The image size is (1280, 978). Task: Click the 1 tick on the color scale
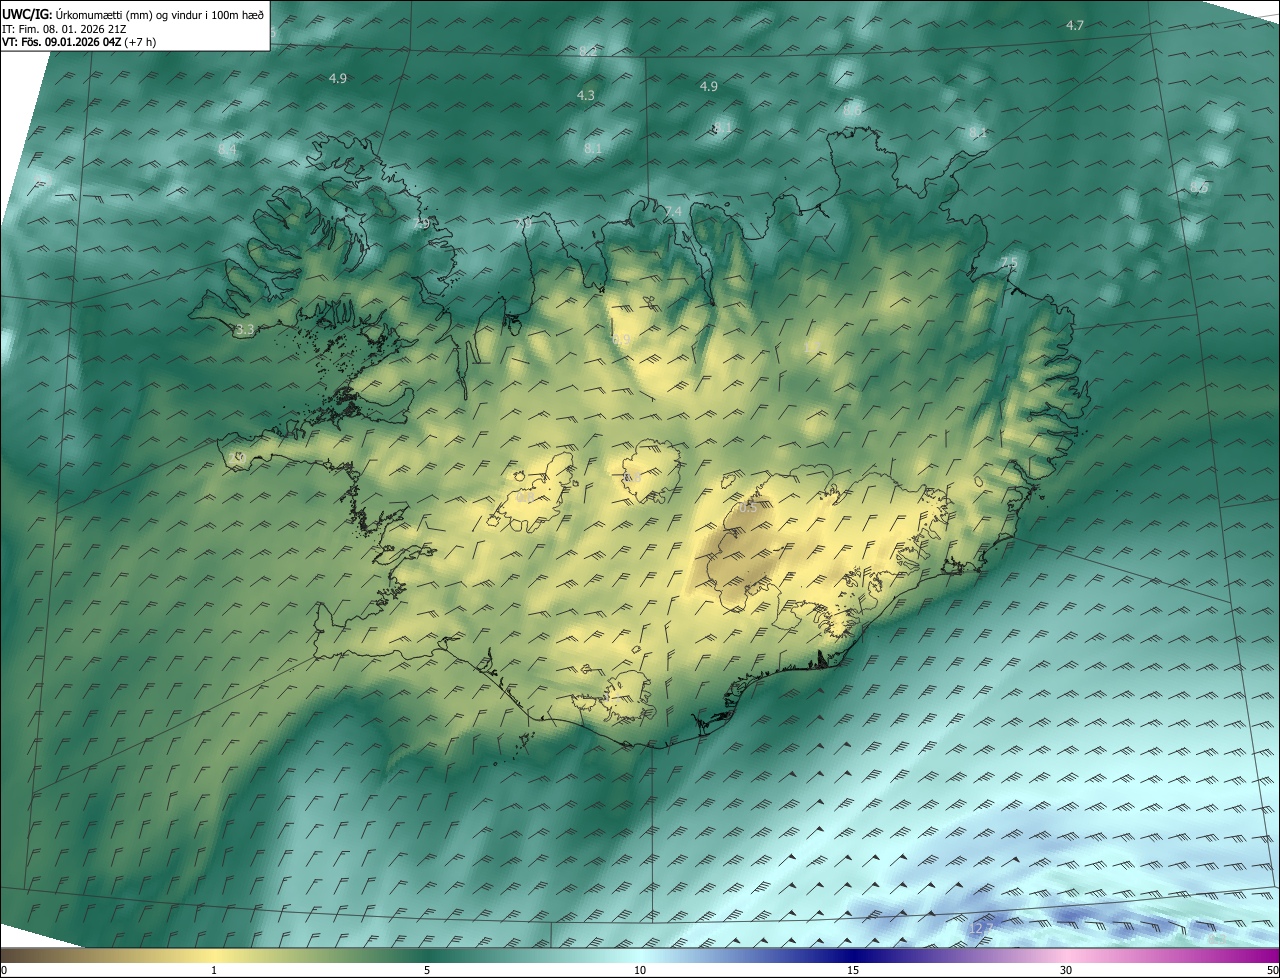click(x=214, y=970)
